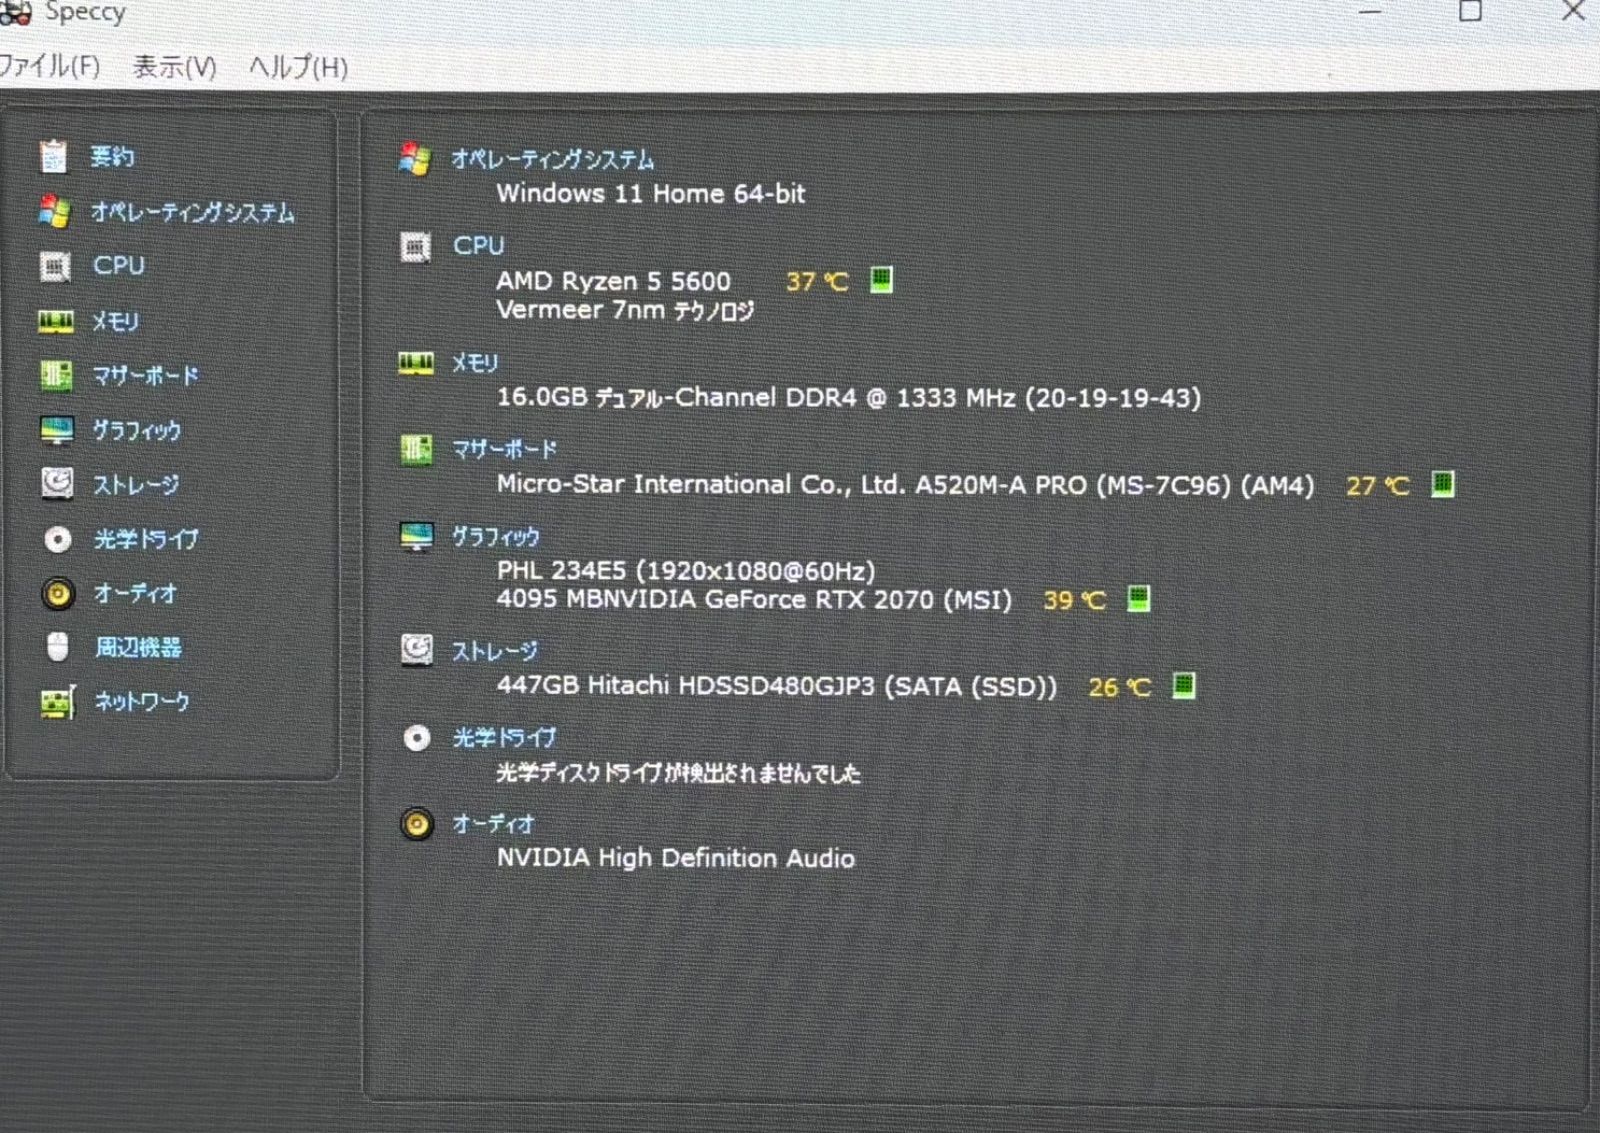The width and height of the screenshot is (1600, 1133).
Task: Click the 447GB Hitachi SSD line
Action: point(777,686)
